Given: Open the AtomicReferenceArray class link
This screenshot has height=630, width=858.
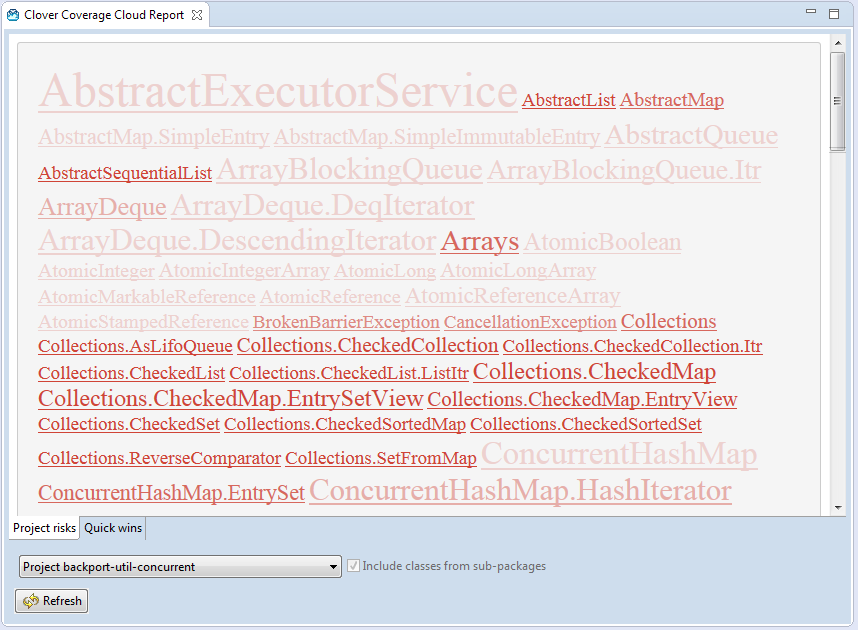Looking at the screenshot, I should click(512, 296).
